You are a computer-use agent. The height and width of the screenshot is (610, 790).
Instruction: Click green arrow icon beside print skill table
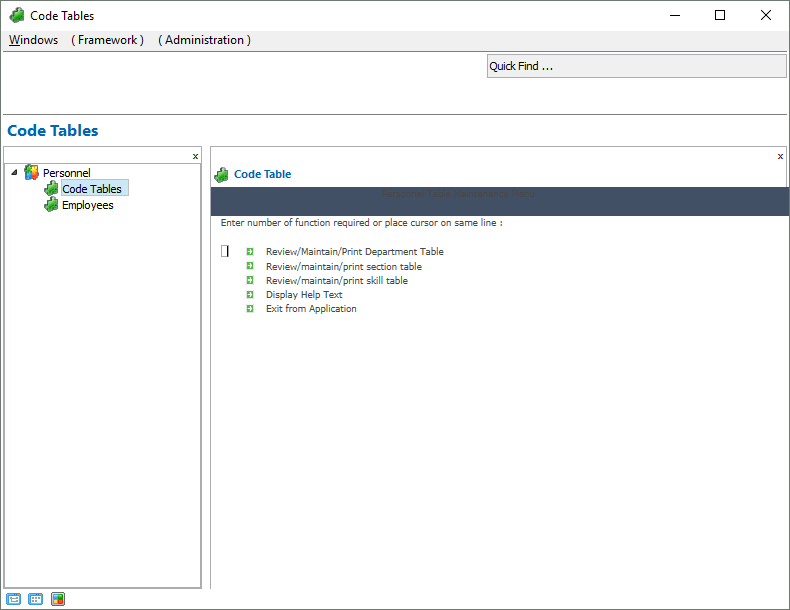[250, 281]
